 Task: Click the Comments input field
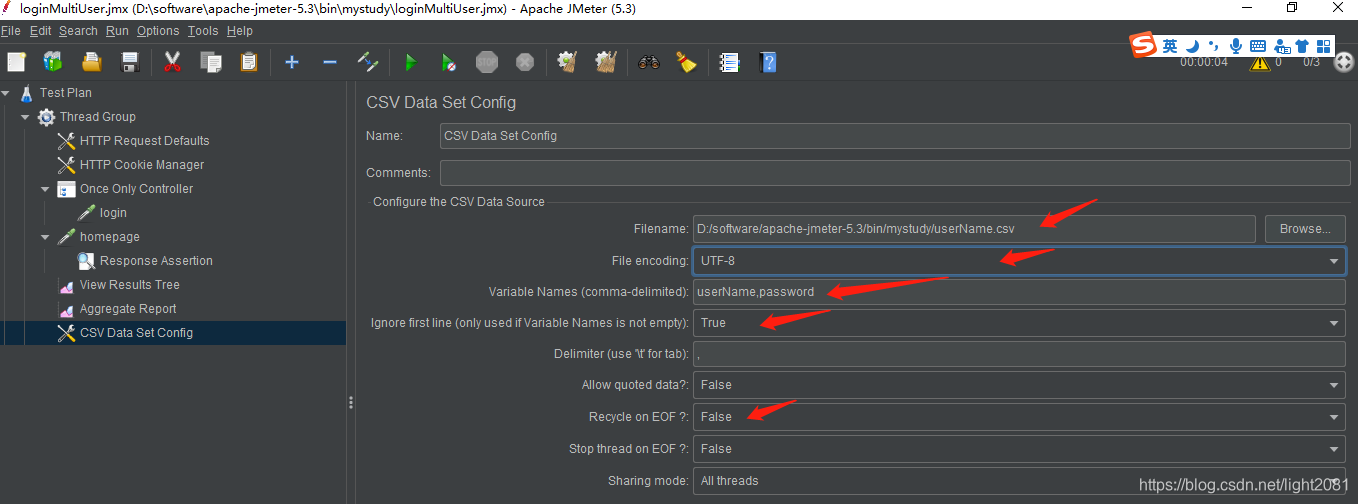pyautogui.click(x=894, y=173)
